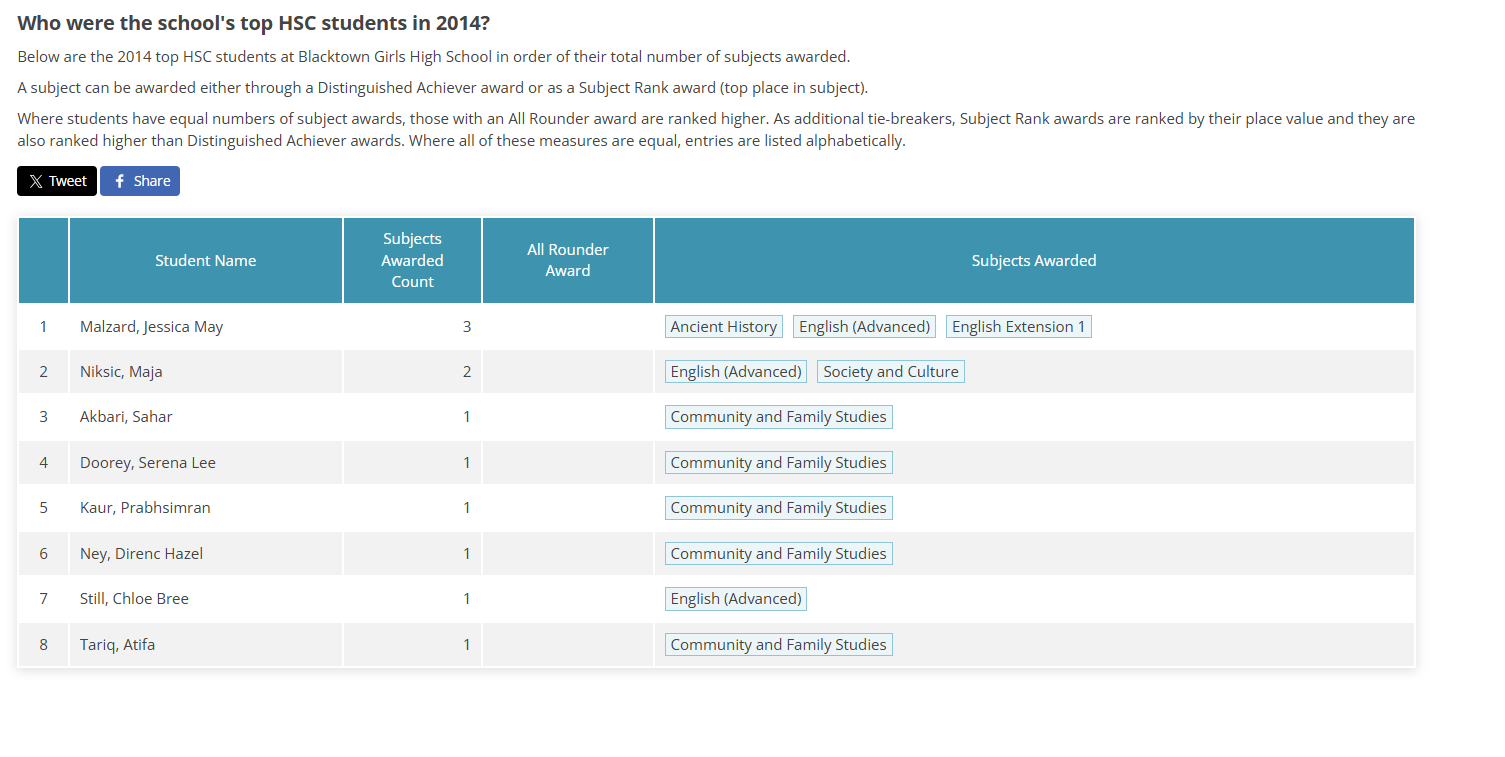The image size is (1505, 757).
Task: Open English (Advanced) tag in Malzard row
Action: click(x=865, y=327)
